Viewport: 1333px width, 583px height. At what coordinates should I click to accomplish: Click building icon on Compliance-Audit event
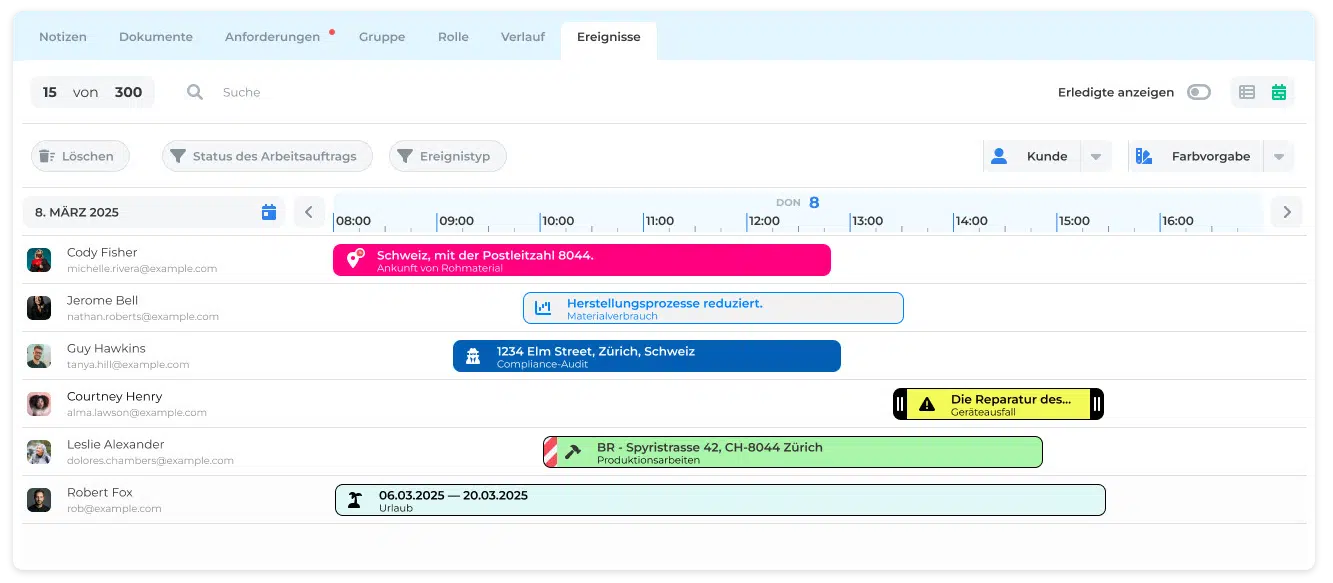[x=473, y=356]
